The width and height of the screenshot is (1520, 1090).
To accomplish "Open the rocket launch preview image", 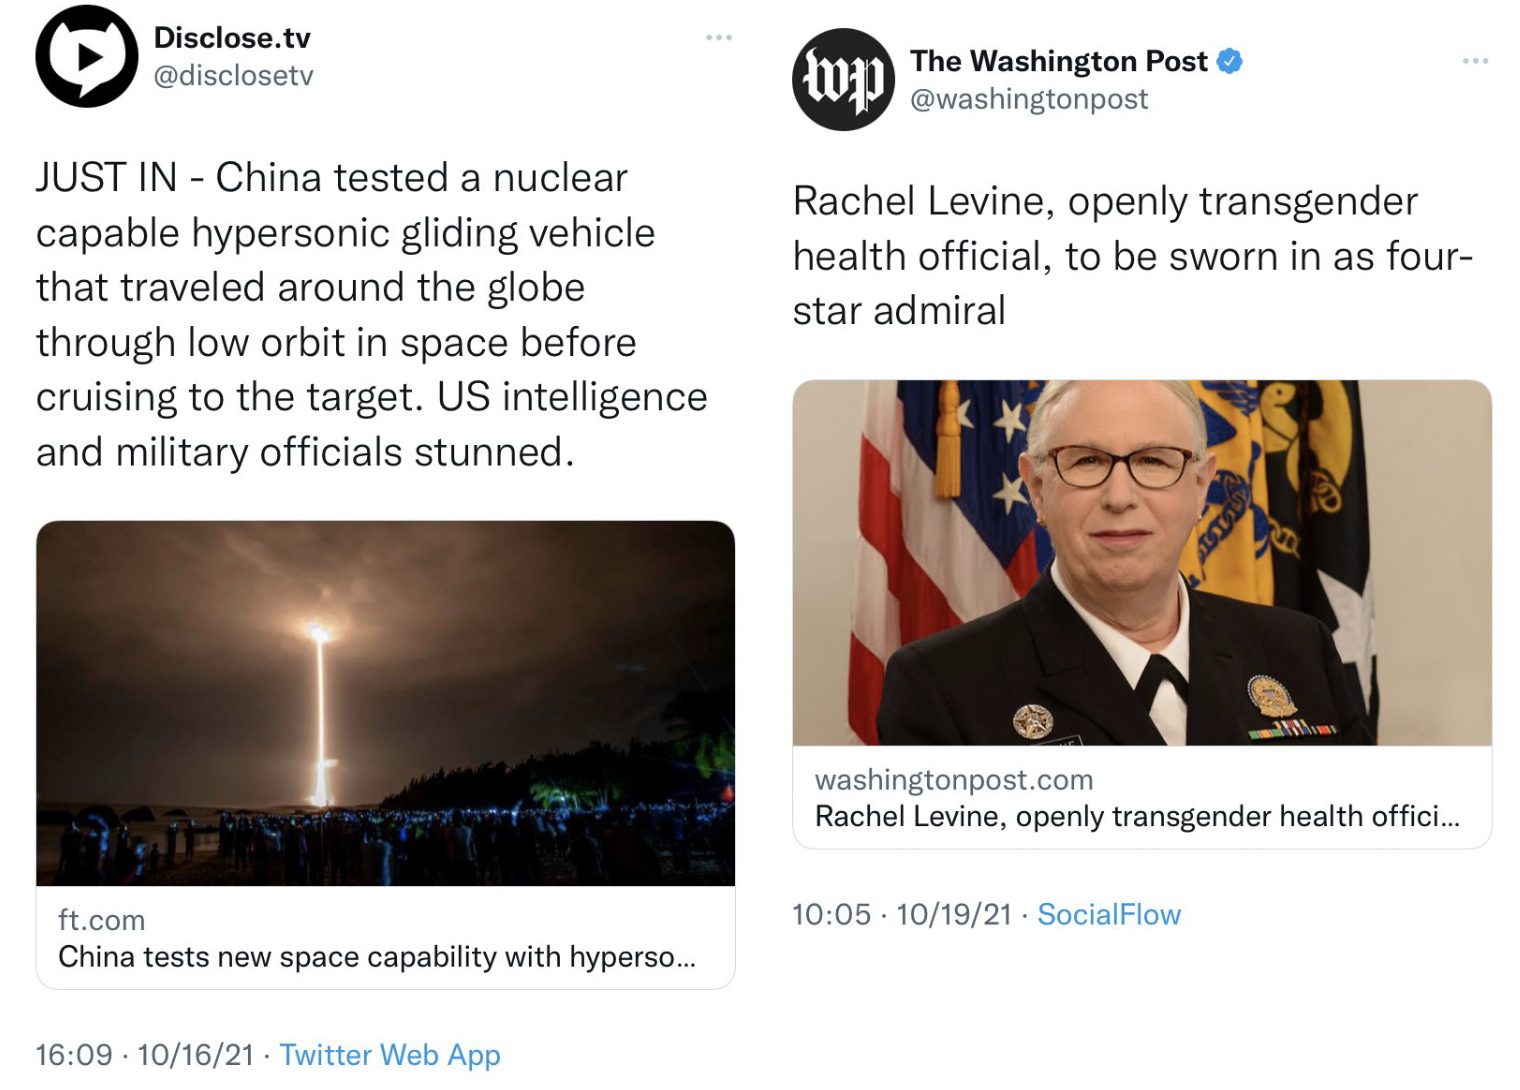I will pos(385,703).
